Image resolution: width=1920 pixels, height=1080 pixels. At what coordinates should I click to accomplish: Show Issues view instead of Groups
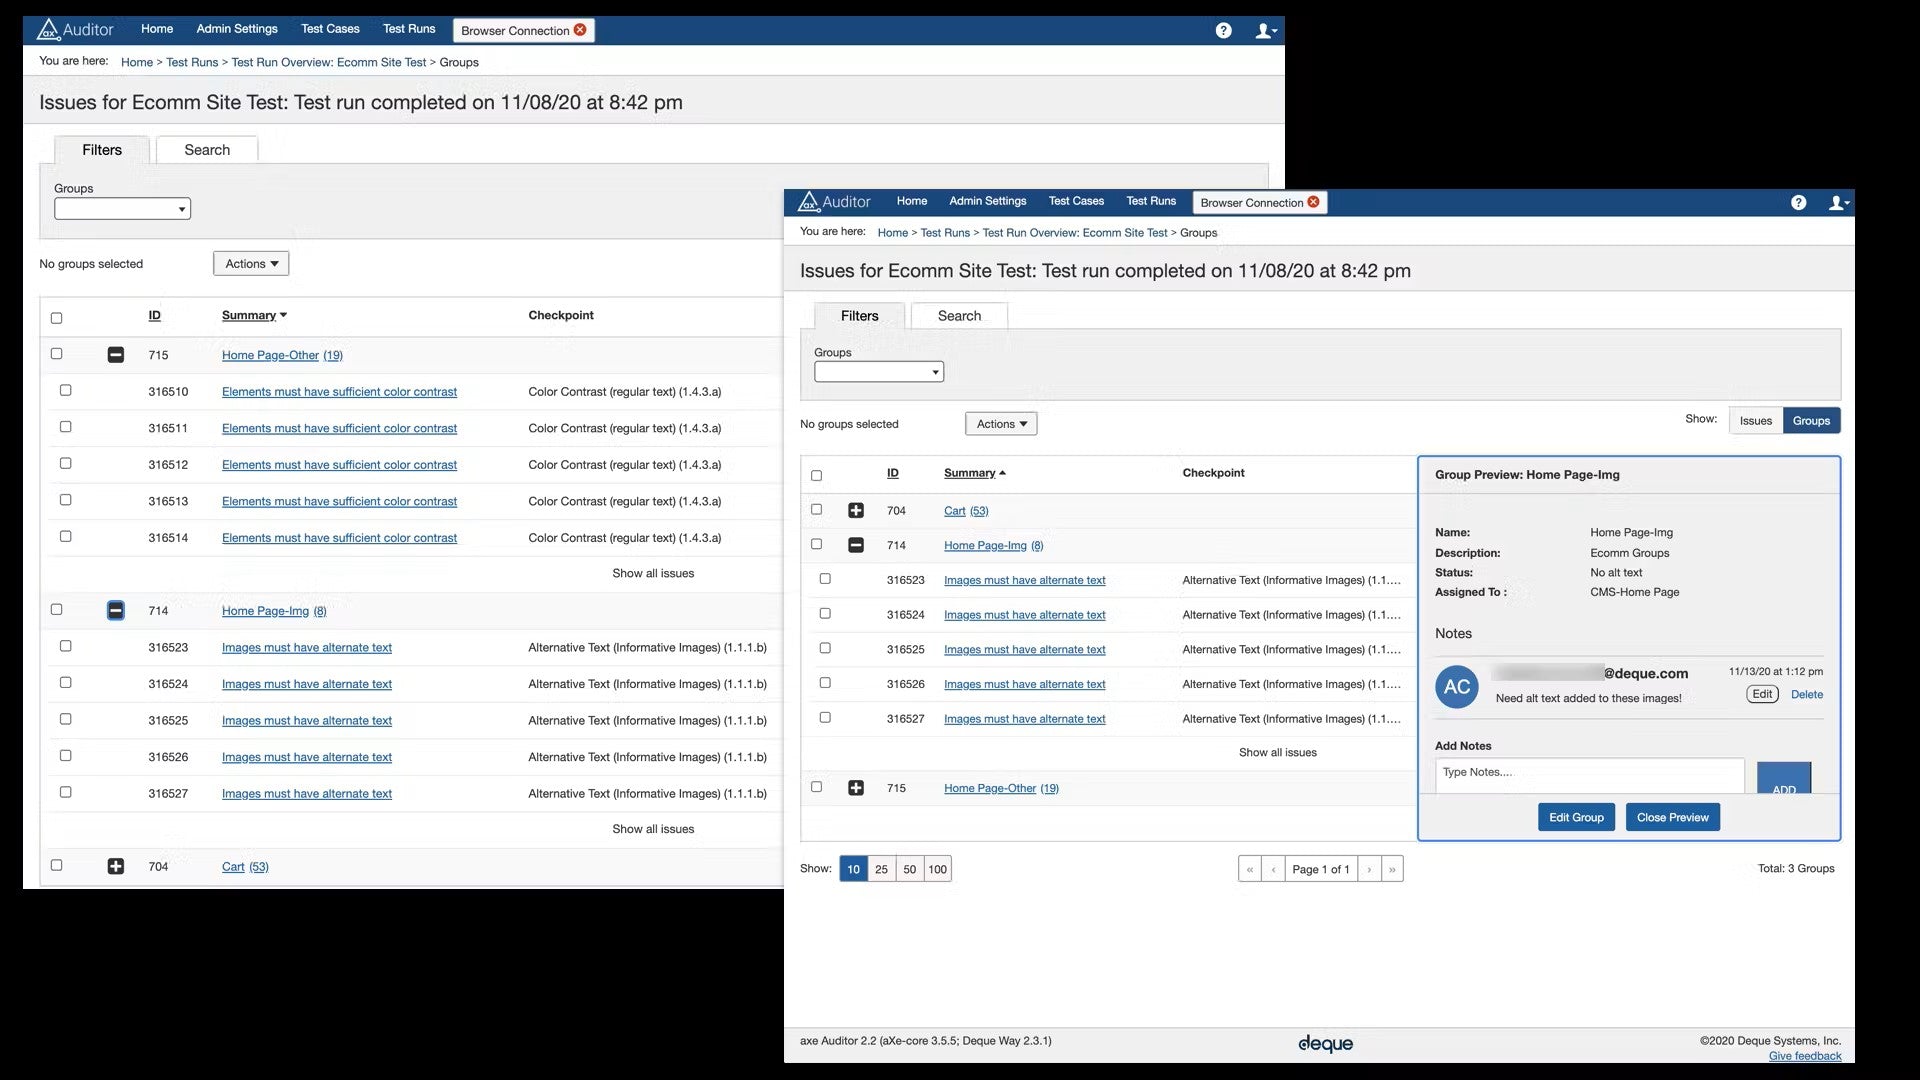[1755, 421]
